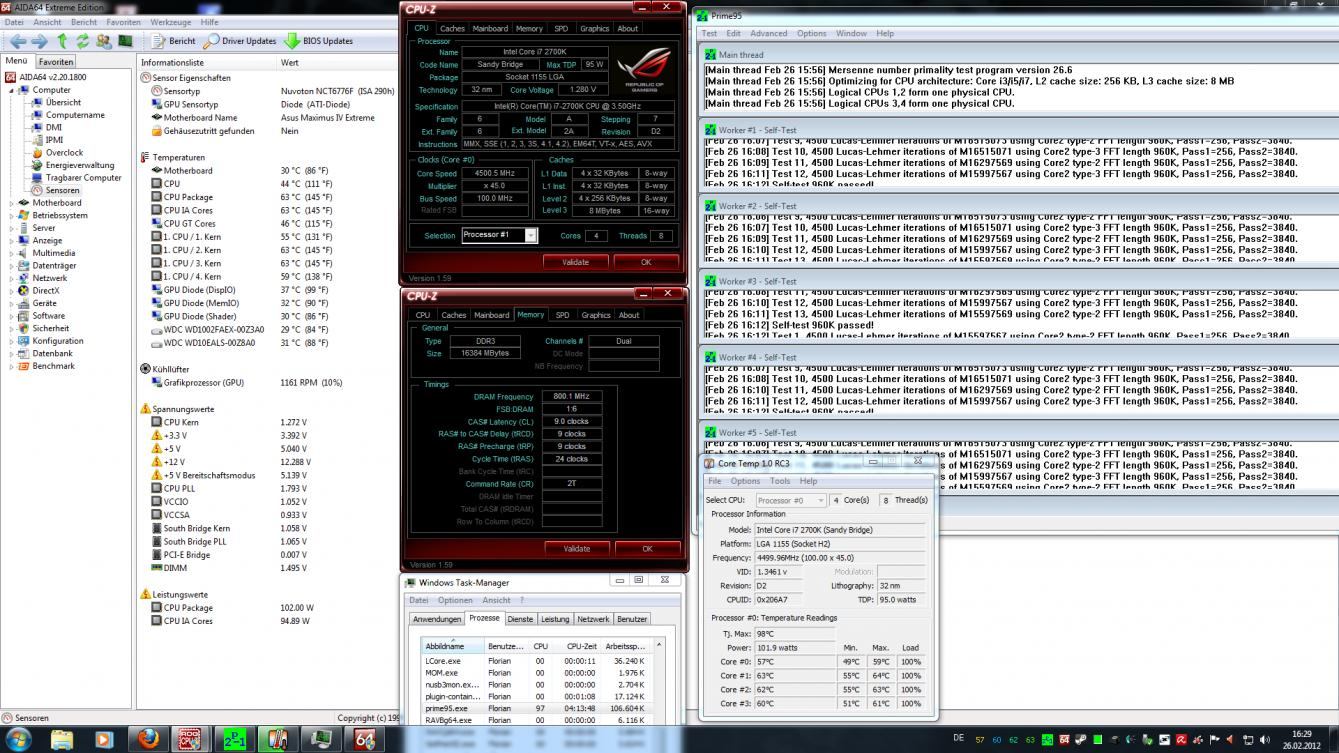
Task: Open the SPD tab in upper CPU-Z window
Action: click(561, 28)
